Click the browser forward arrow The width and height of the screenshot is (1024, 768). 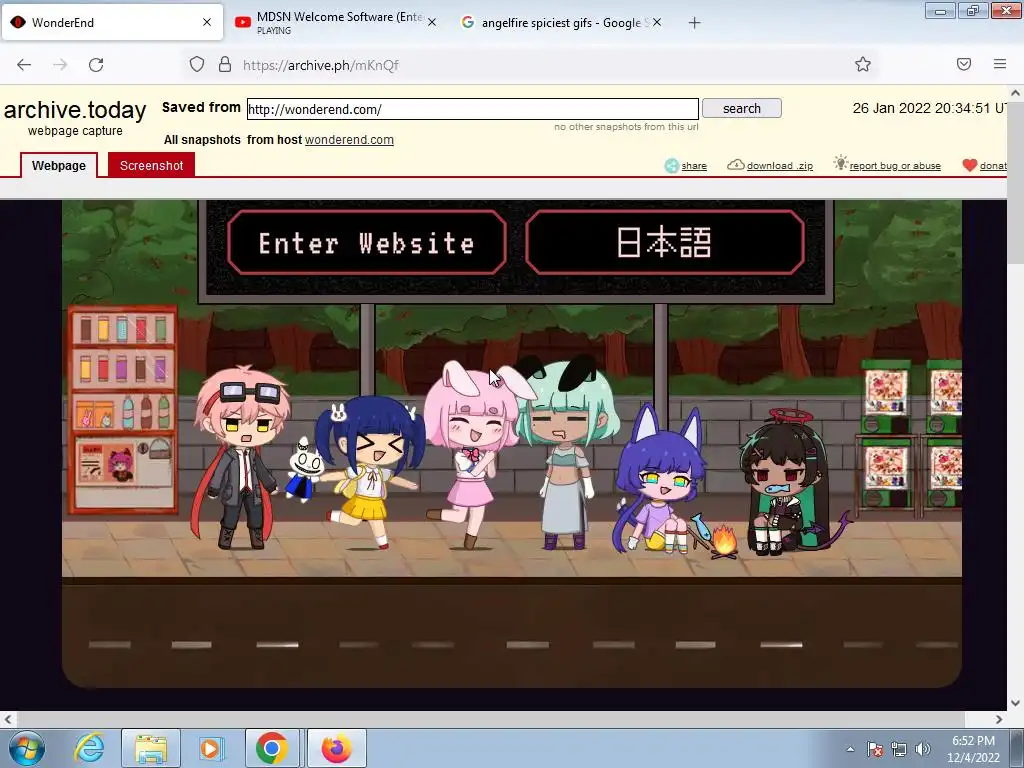tap(60, 65)
